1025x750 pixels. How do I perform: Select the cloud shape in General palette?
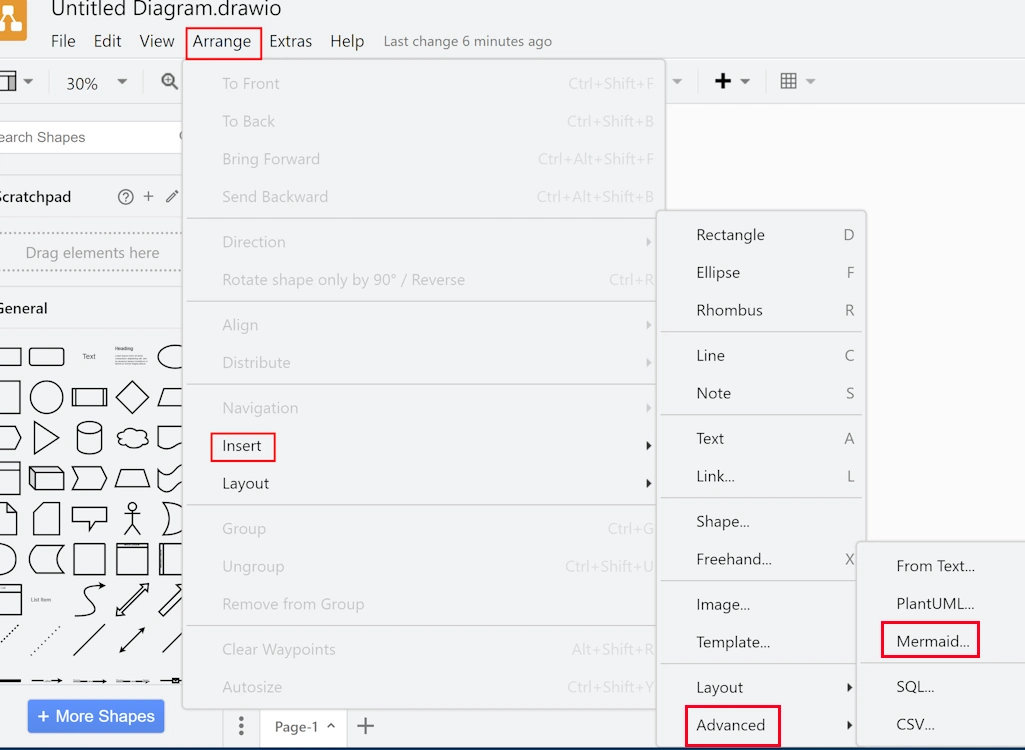[x=132, y=437]
